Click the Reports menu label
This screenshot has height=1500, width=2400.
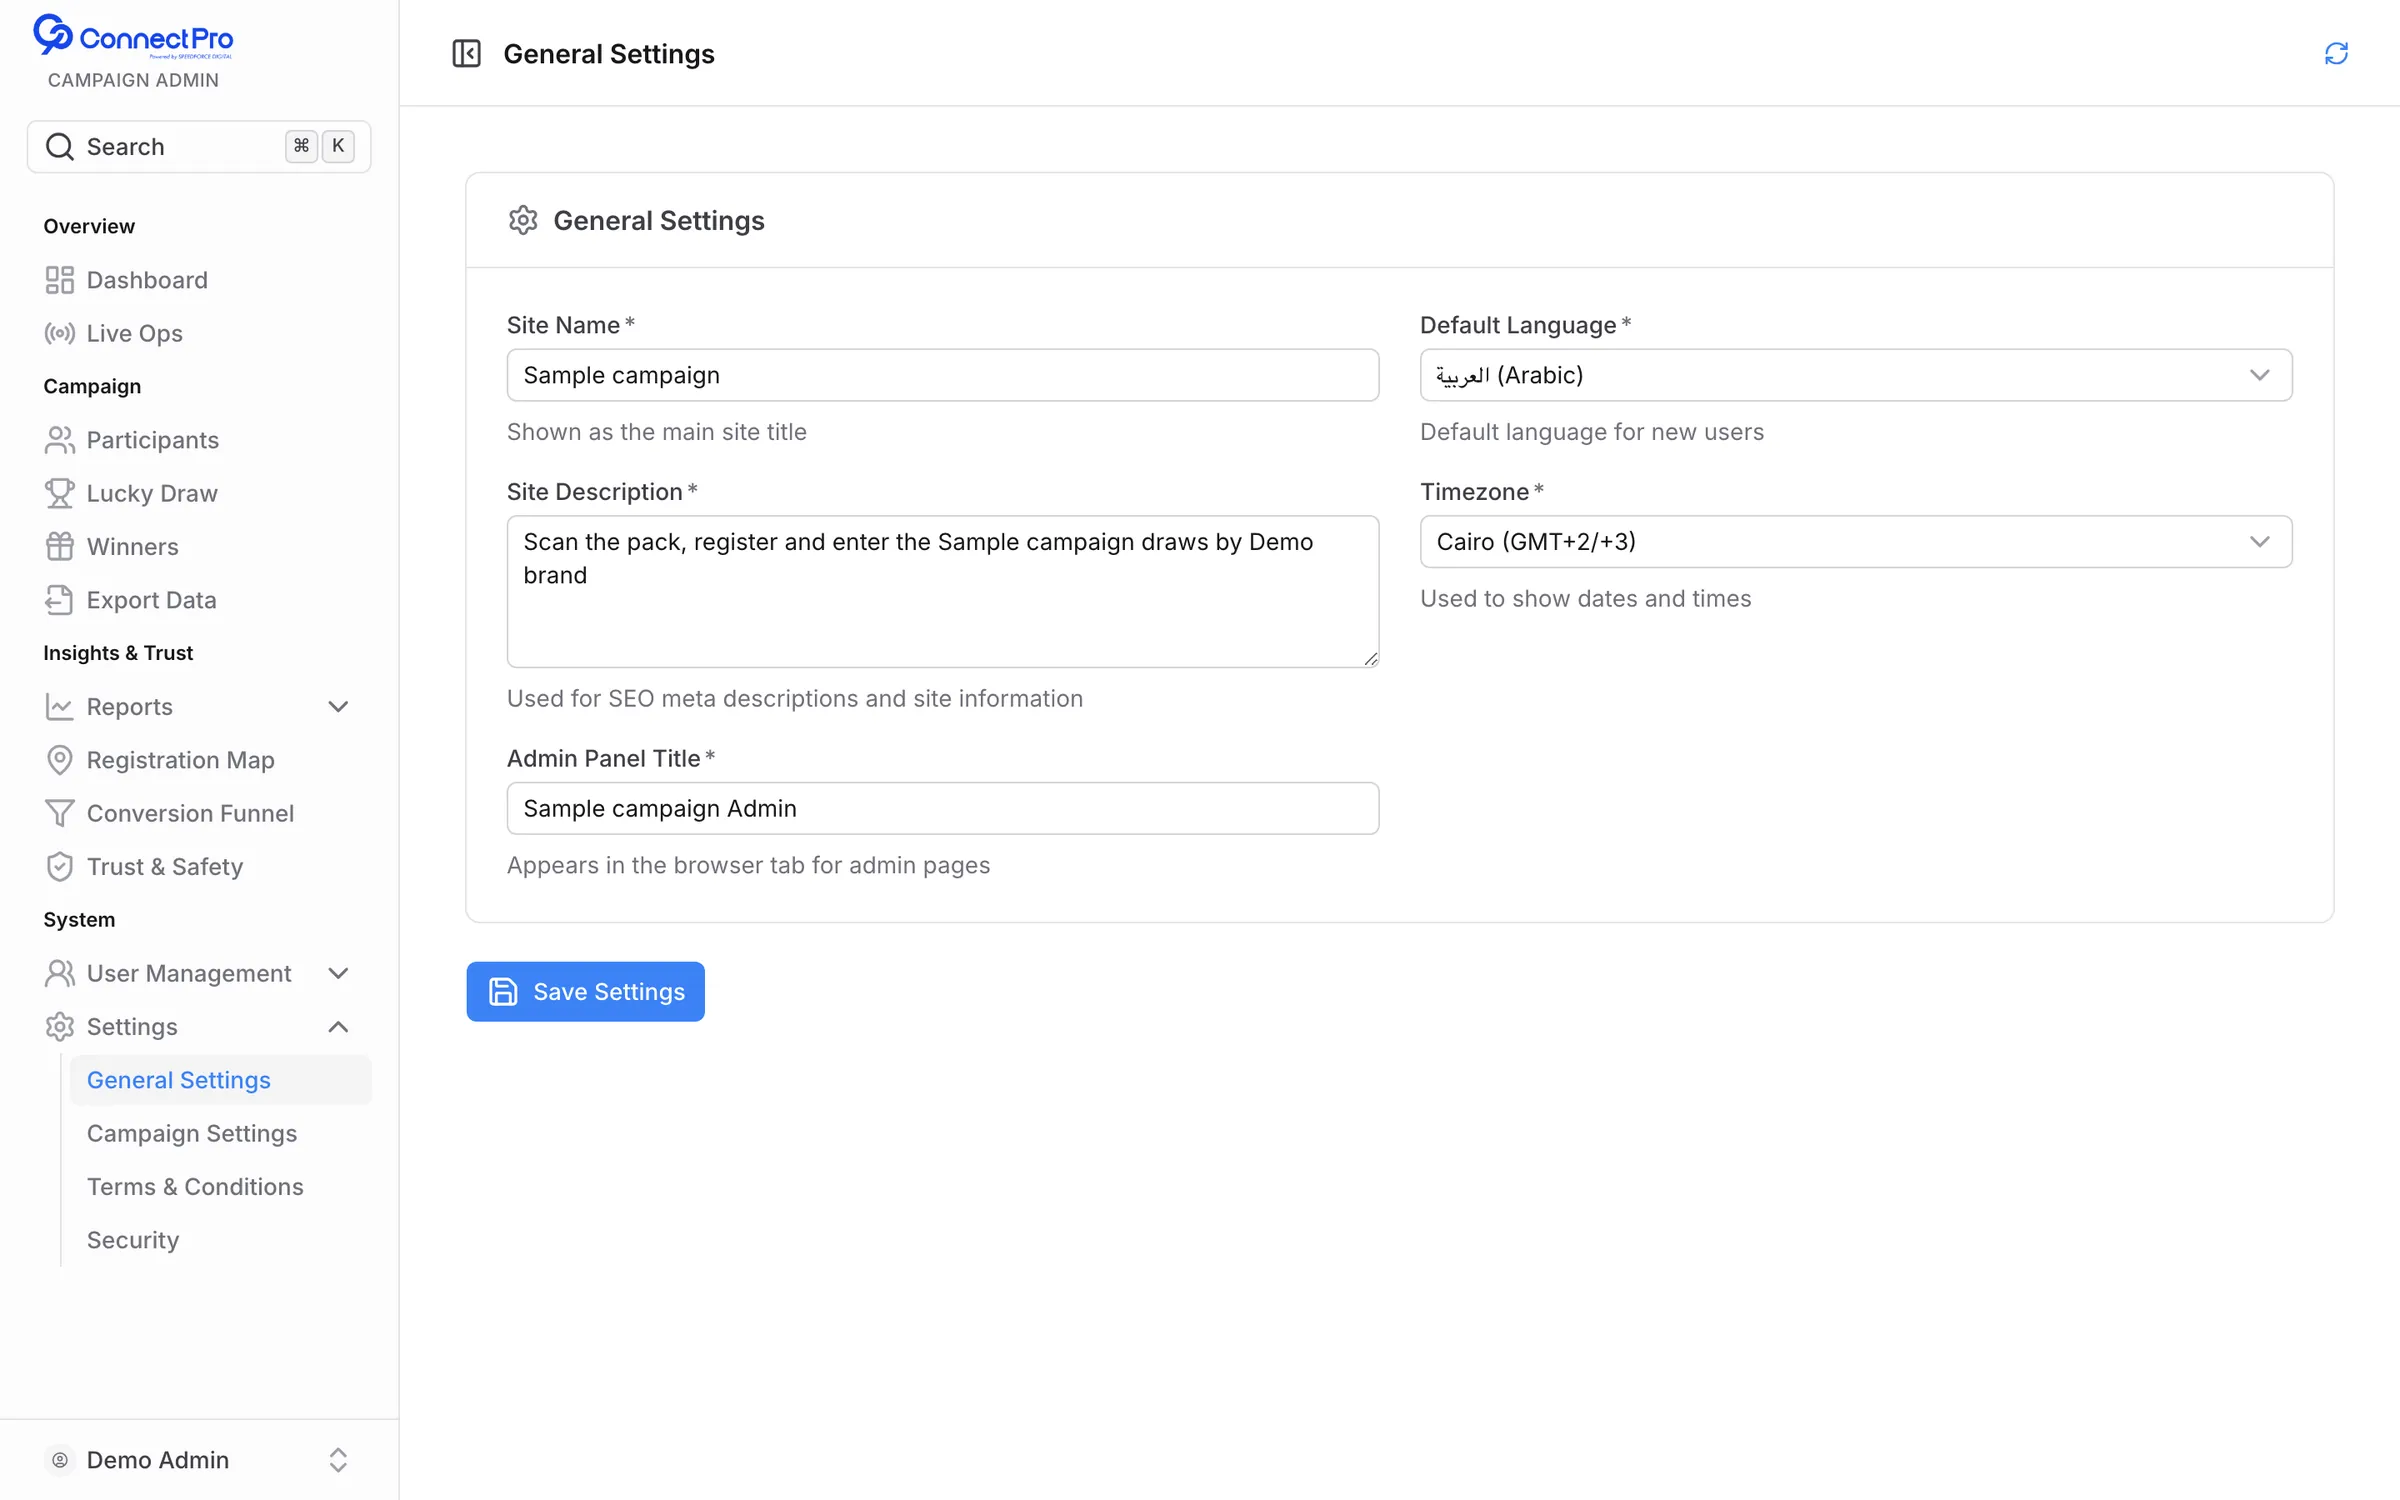[130, 707]
